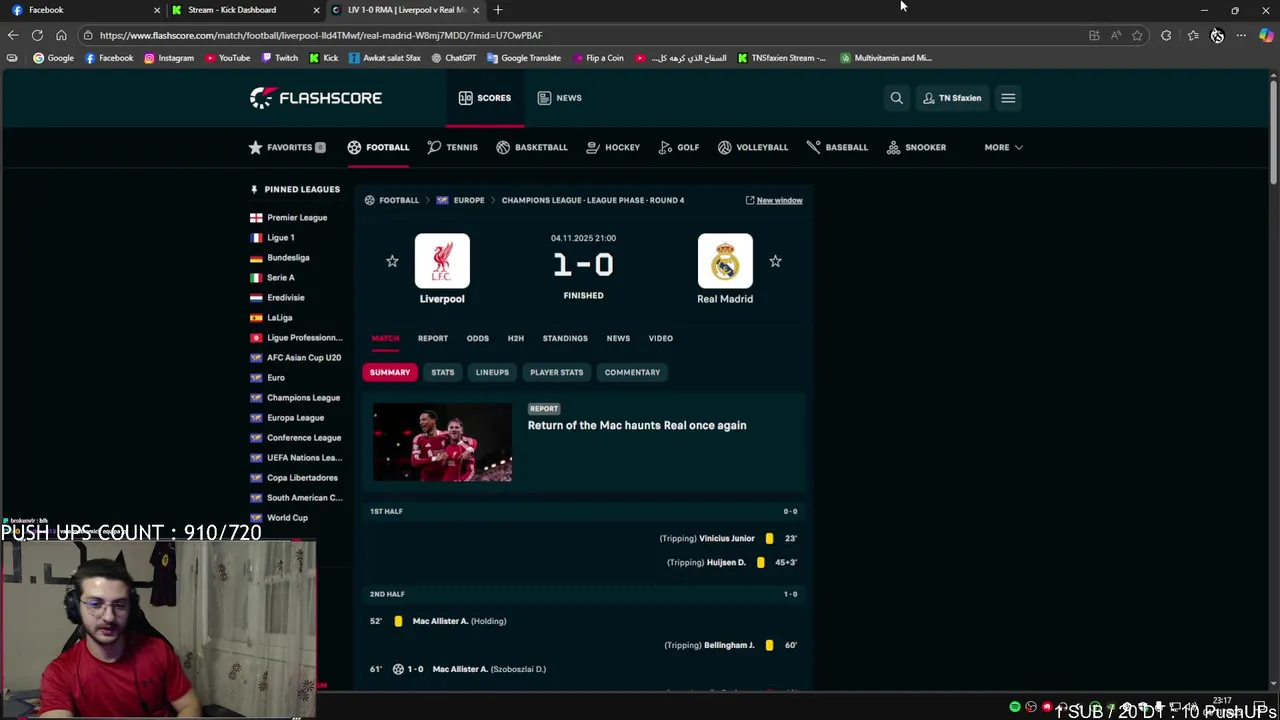Click Vinicius Junior player name
This screenshot has height=720, width=1280.
tap(727, 538)
